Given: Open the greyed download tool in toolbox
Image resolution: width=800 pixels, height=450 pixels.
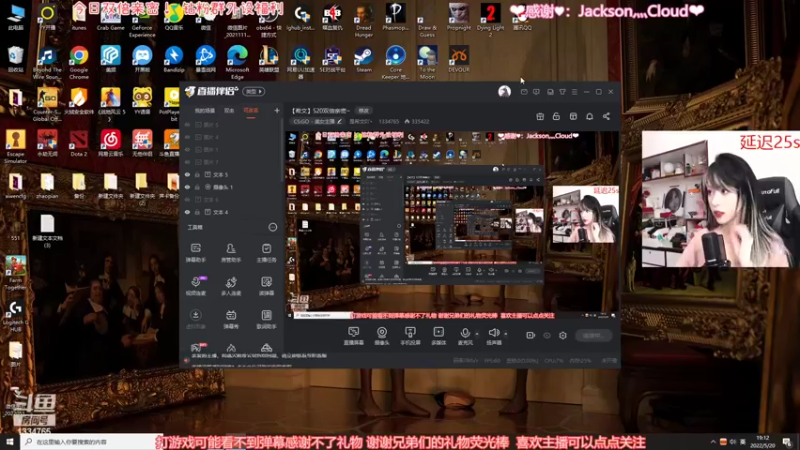Looking at the screenshot, I should coord(195,319).
